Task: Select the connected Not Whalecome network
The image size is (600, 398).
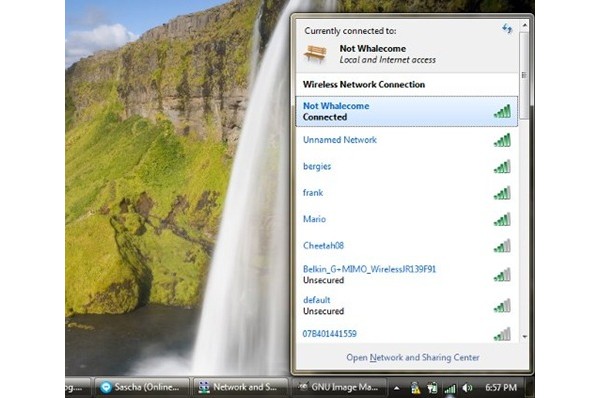Action: pos(407,111)
